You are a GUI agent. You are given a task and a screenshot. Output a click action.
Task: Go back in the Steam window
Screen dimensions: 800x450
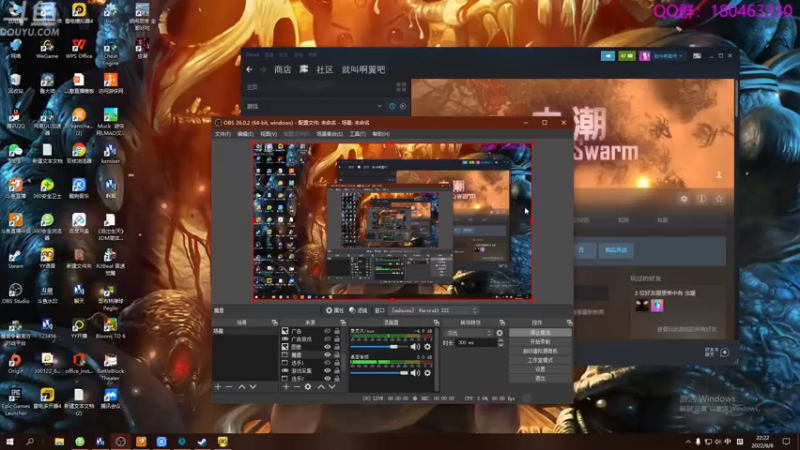point(249,69)
